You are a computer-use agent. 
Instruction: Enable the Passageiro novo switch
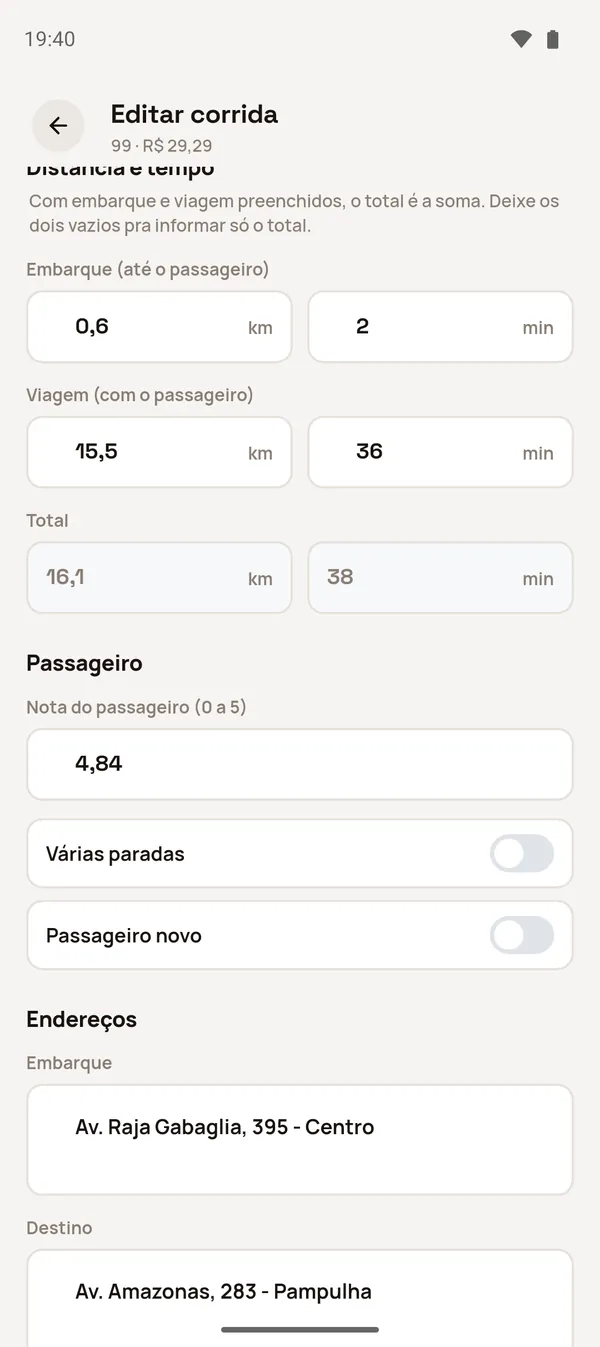pyautogui.click(x=521, y=936)
